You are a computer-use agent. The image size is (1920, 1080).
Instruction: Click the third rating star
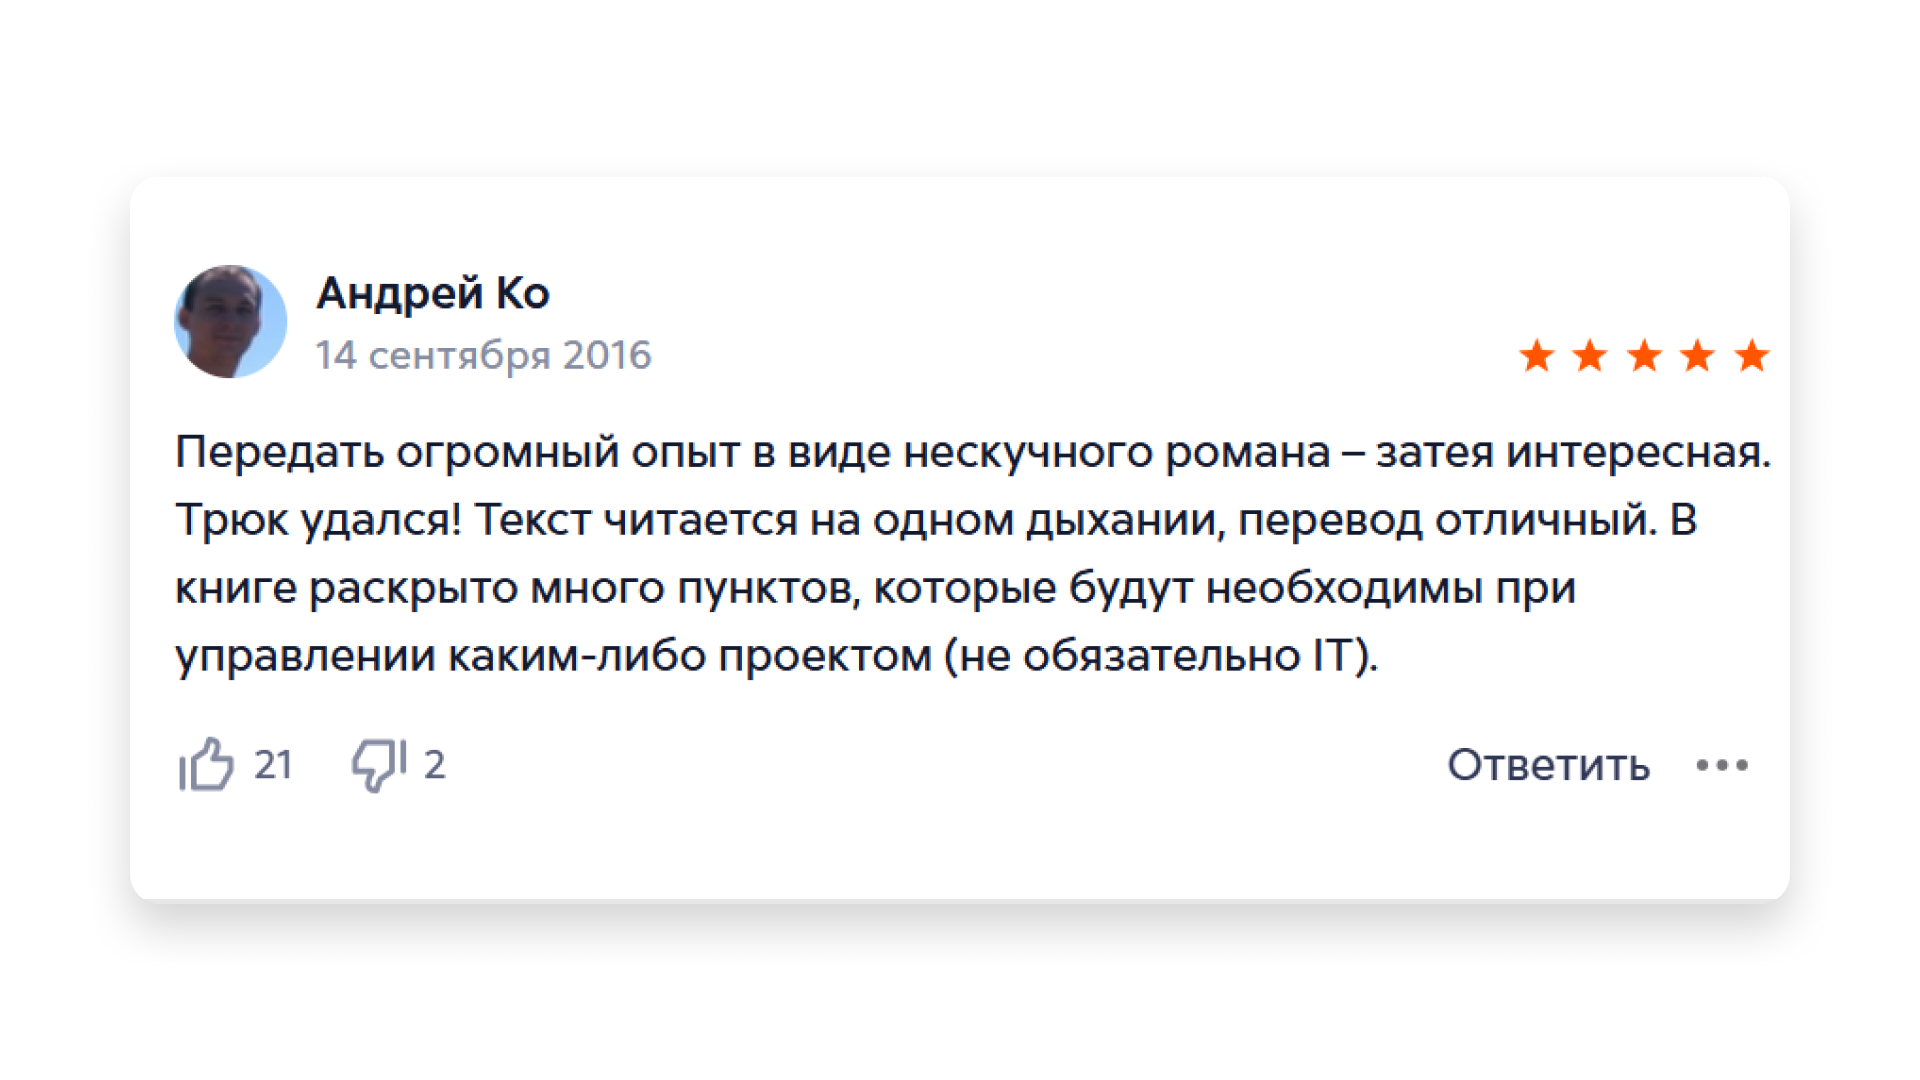click(1644, 356)
